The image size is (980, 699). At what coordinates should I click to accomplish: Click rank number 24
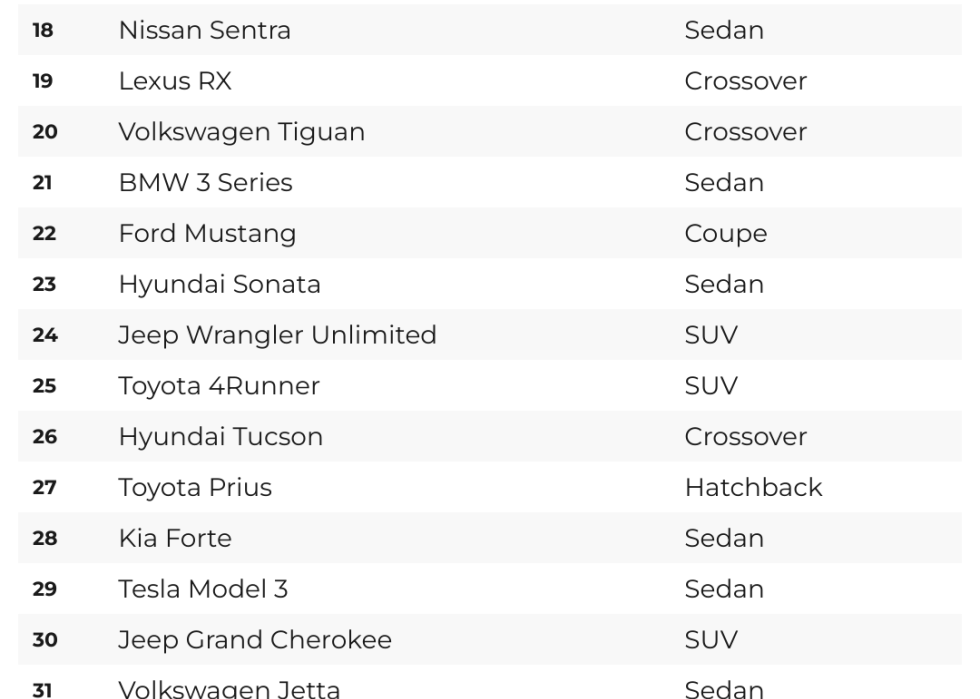[45, 335]
